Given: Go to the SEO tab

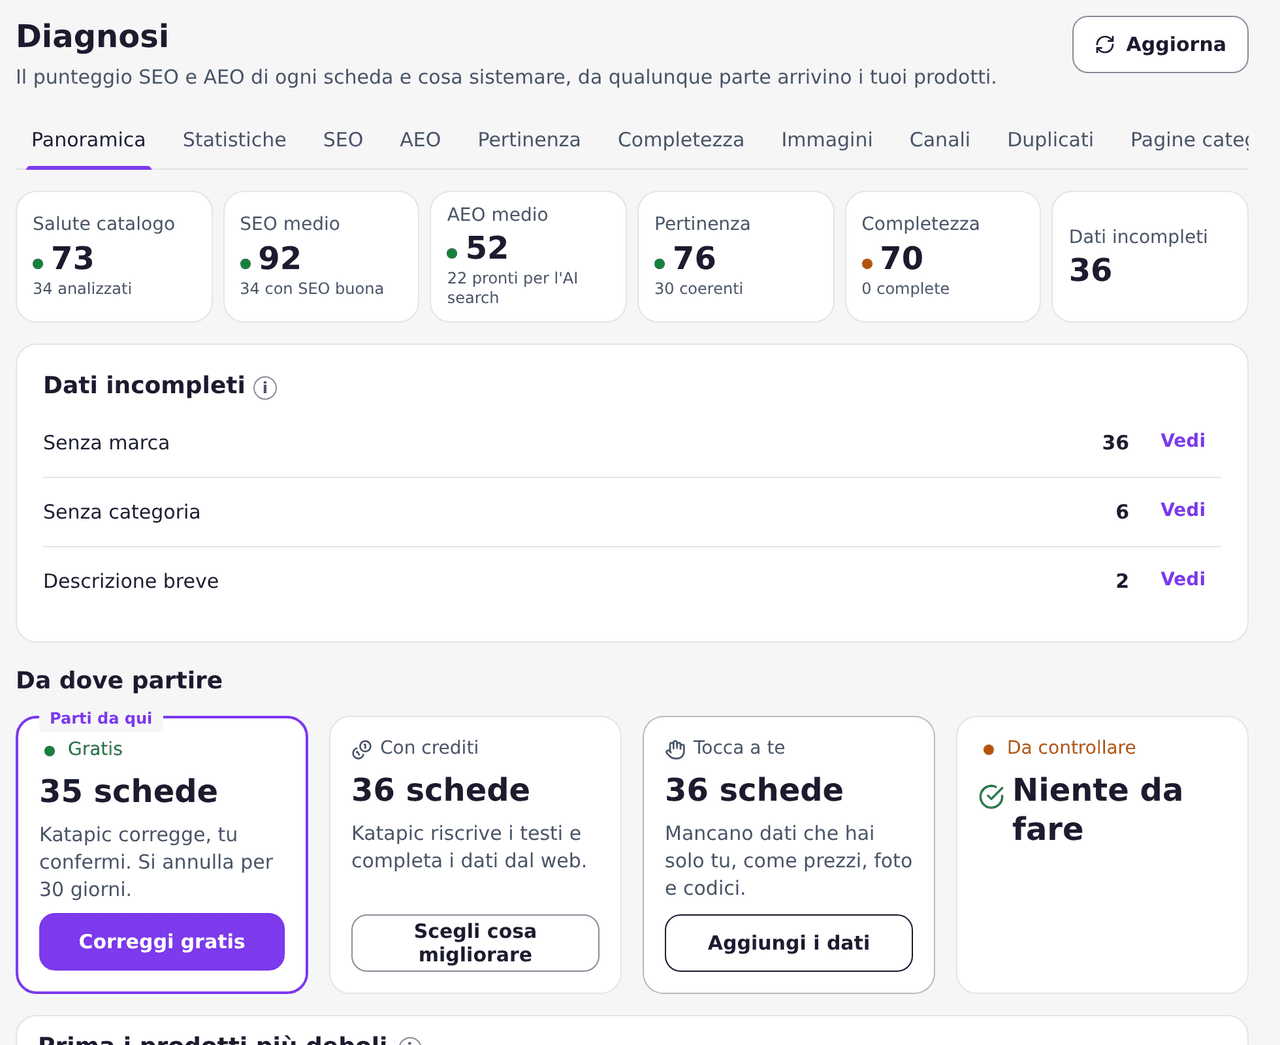Looking at the screenshot, I should click(x=343, y=140).
